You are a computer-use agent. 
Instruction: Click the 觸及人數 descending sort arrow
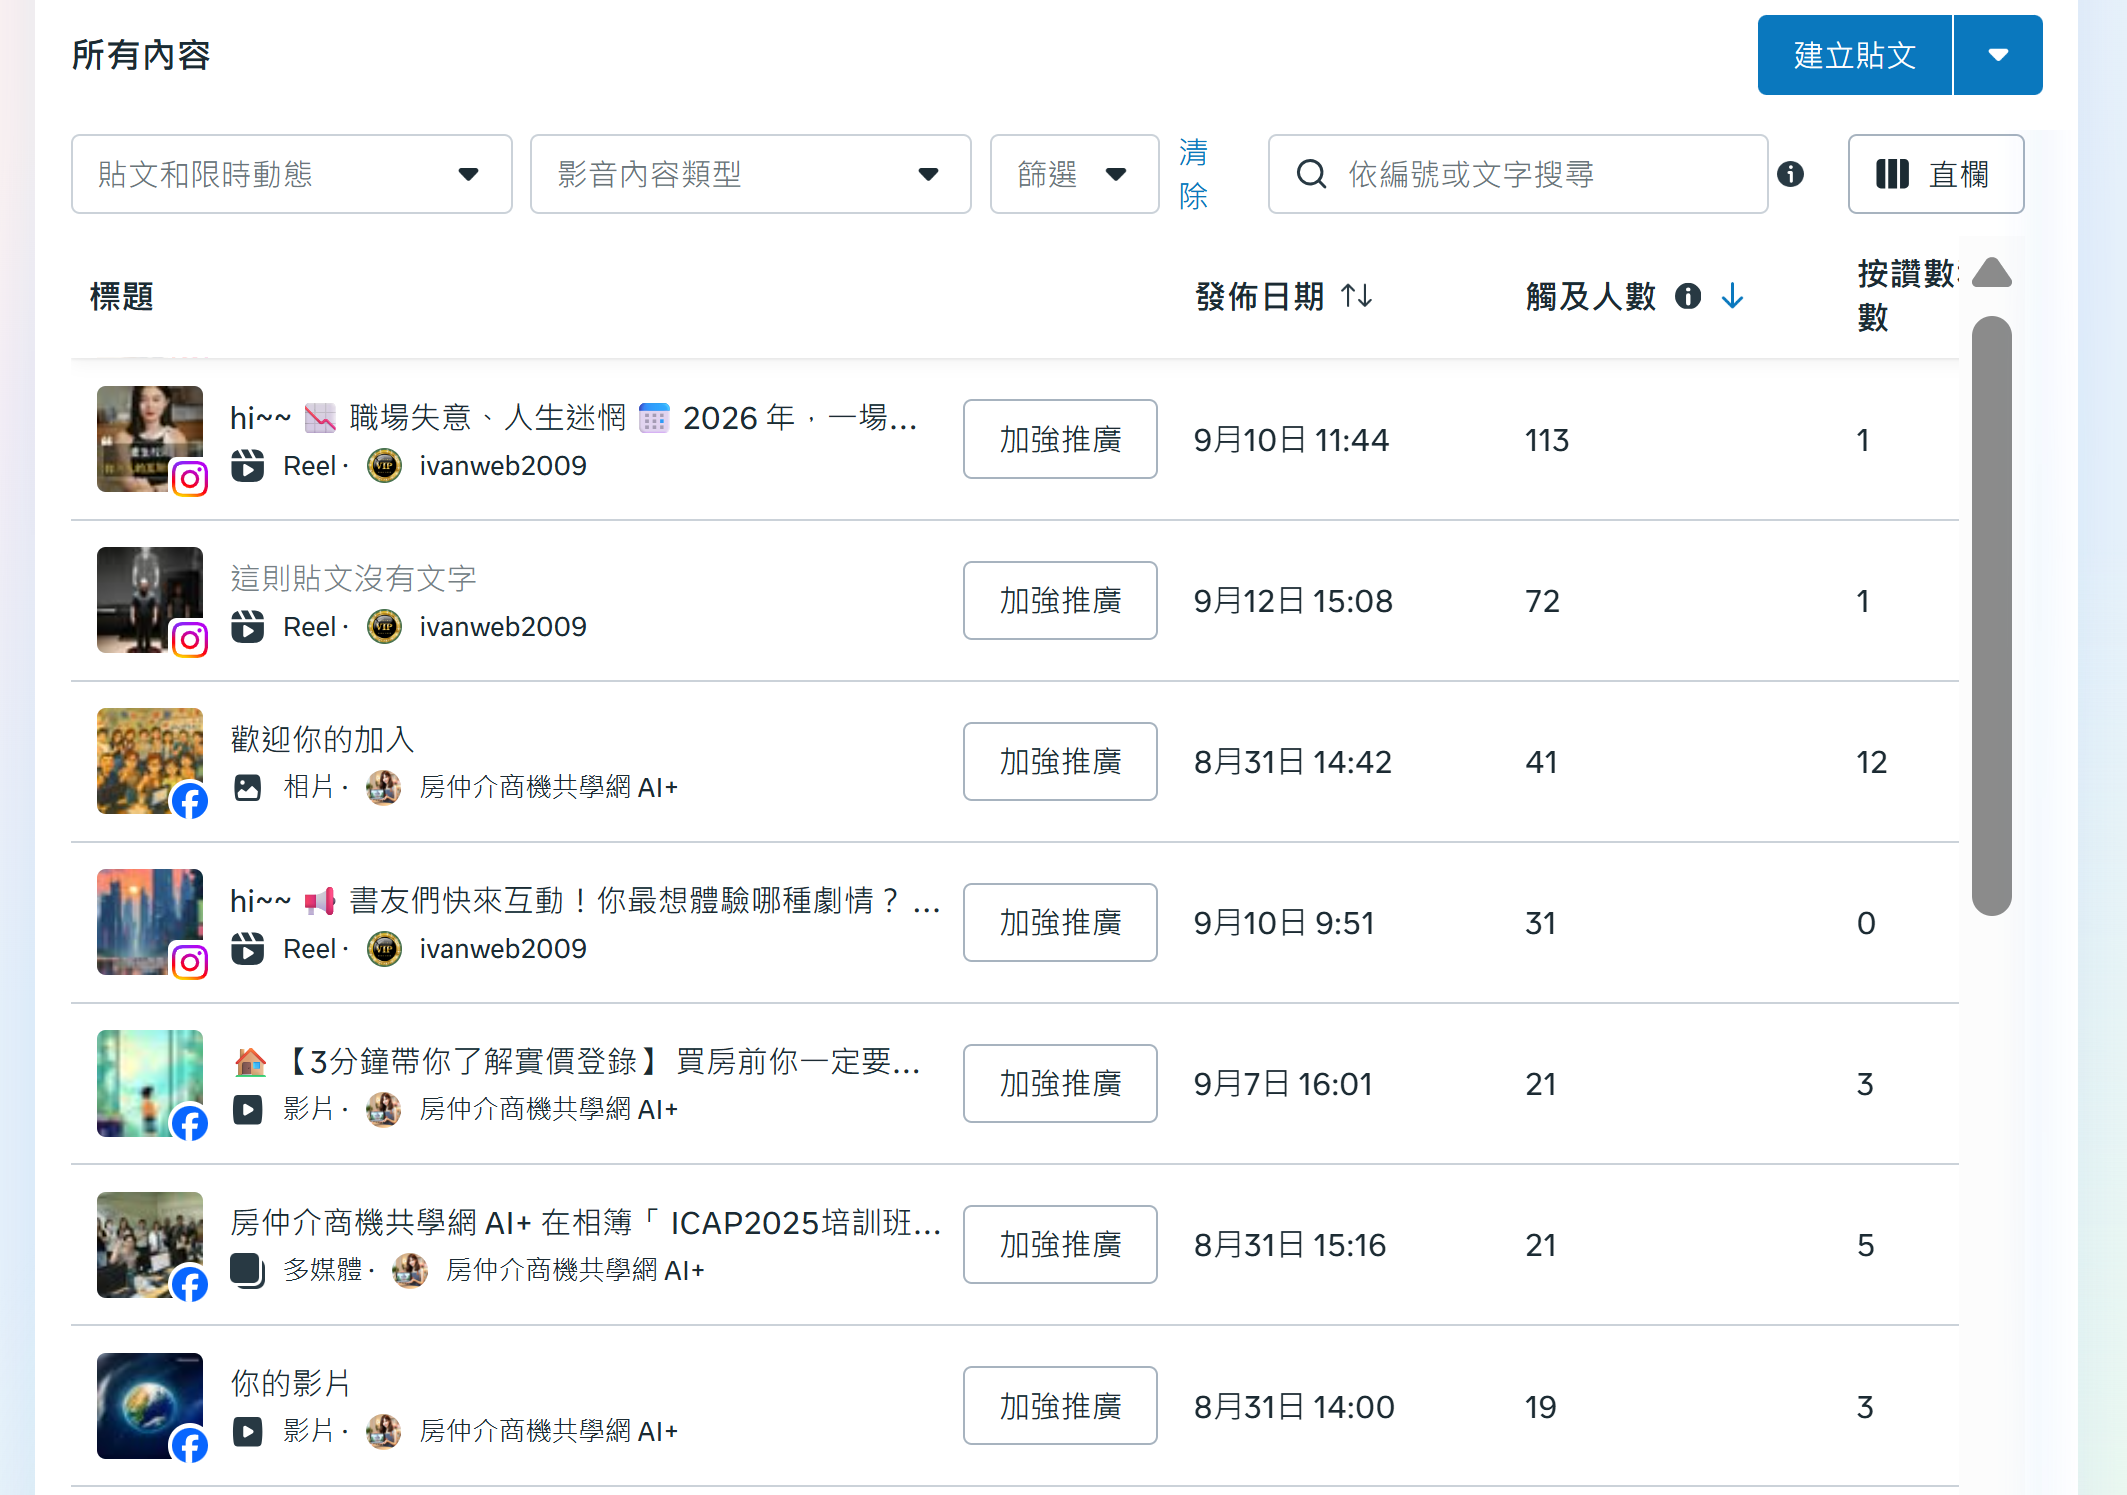[1733, 296]
